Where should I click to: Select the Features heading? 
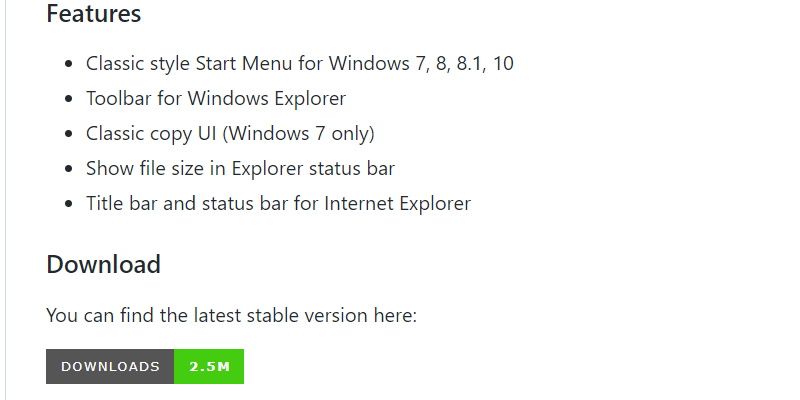(x=93, y=13)
